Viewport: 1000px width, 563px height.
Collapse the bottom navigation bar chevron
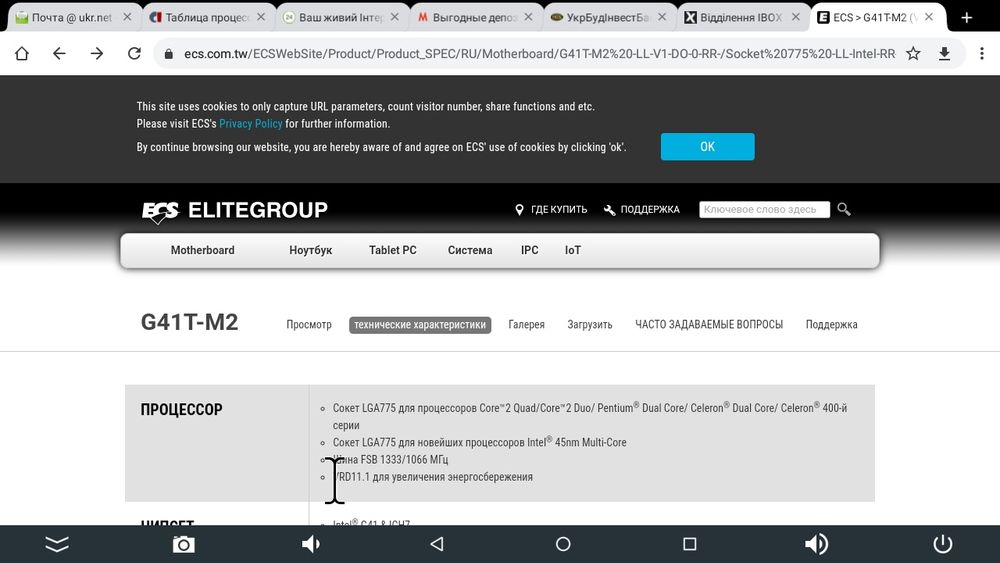click(x=57, y=544)
